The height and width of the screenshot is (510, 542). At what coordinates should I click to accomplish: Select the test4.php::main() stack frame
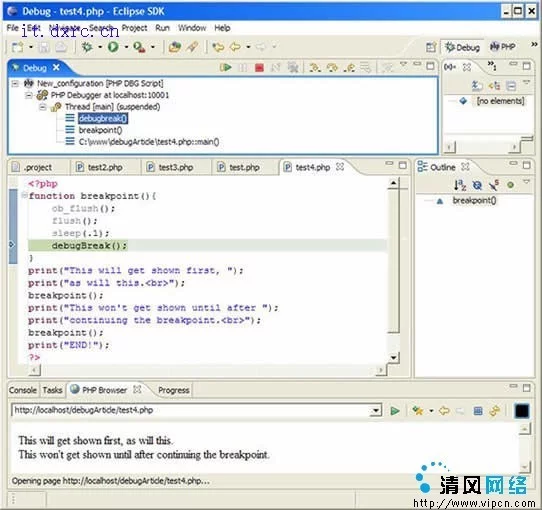coord(149,142)
